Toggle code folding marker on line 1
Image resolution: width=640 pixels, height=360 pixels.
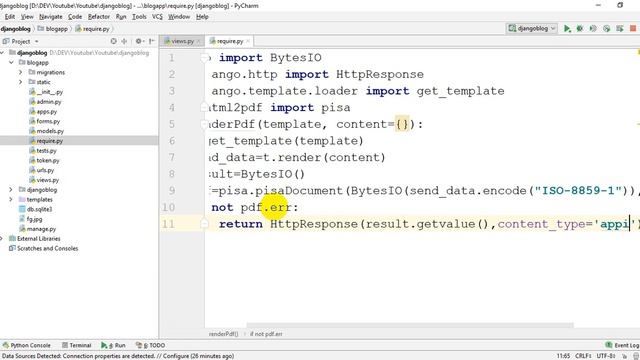pyautogui.click(x=204, y=58)
